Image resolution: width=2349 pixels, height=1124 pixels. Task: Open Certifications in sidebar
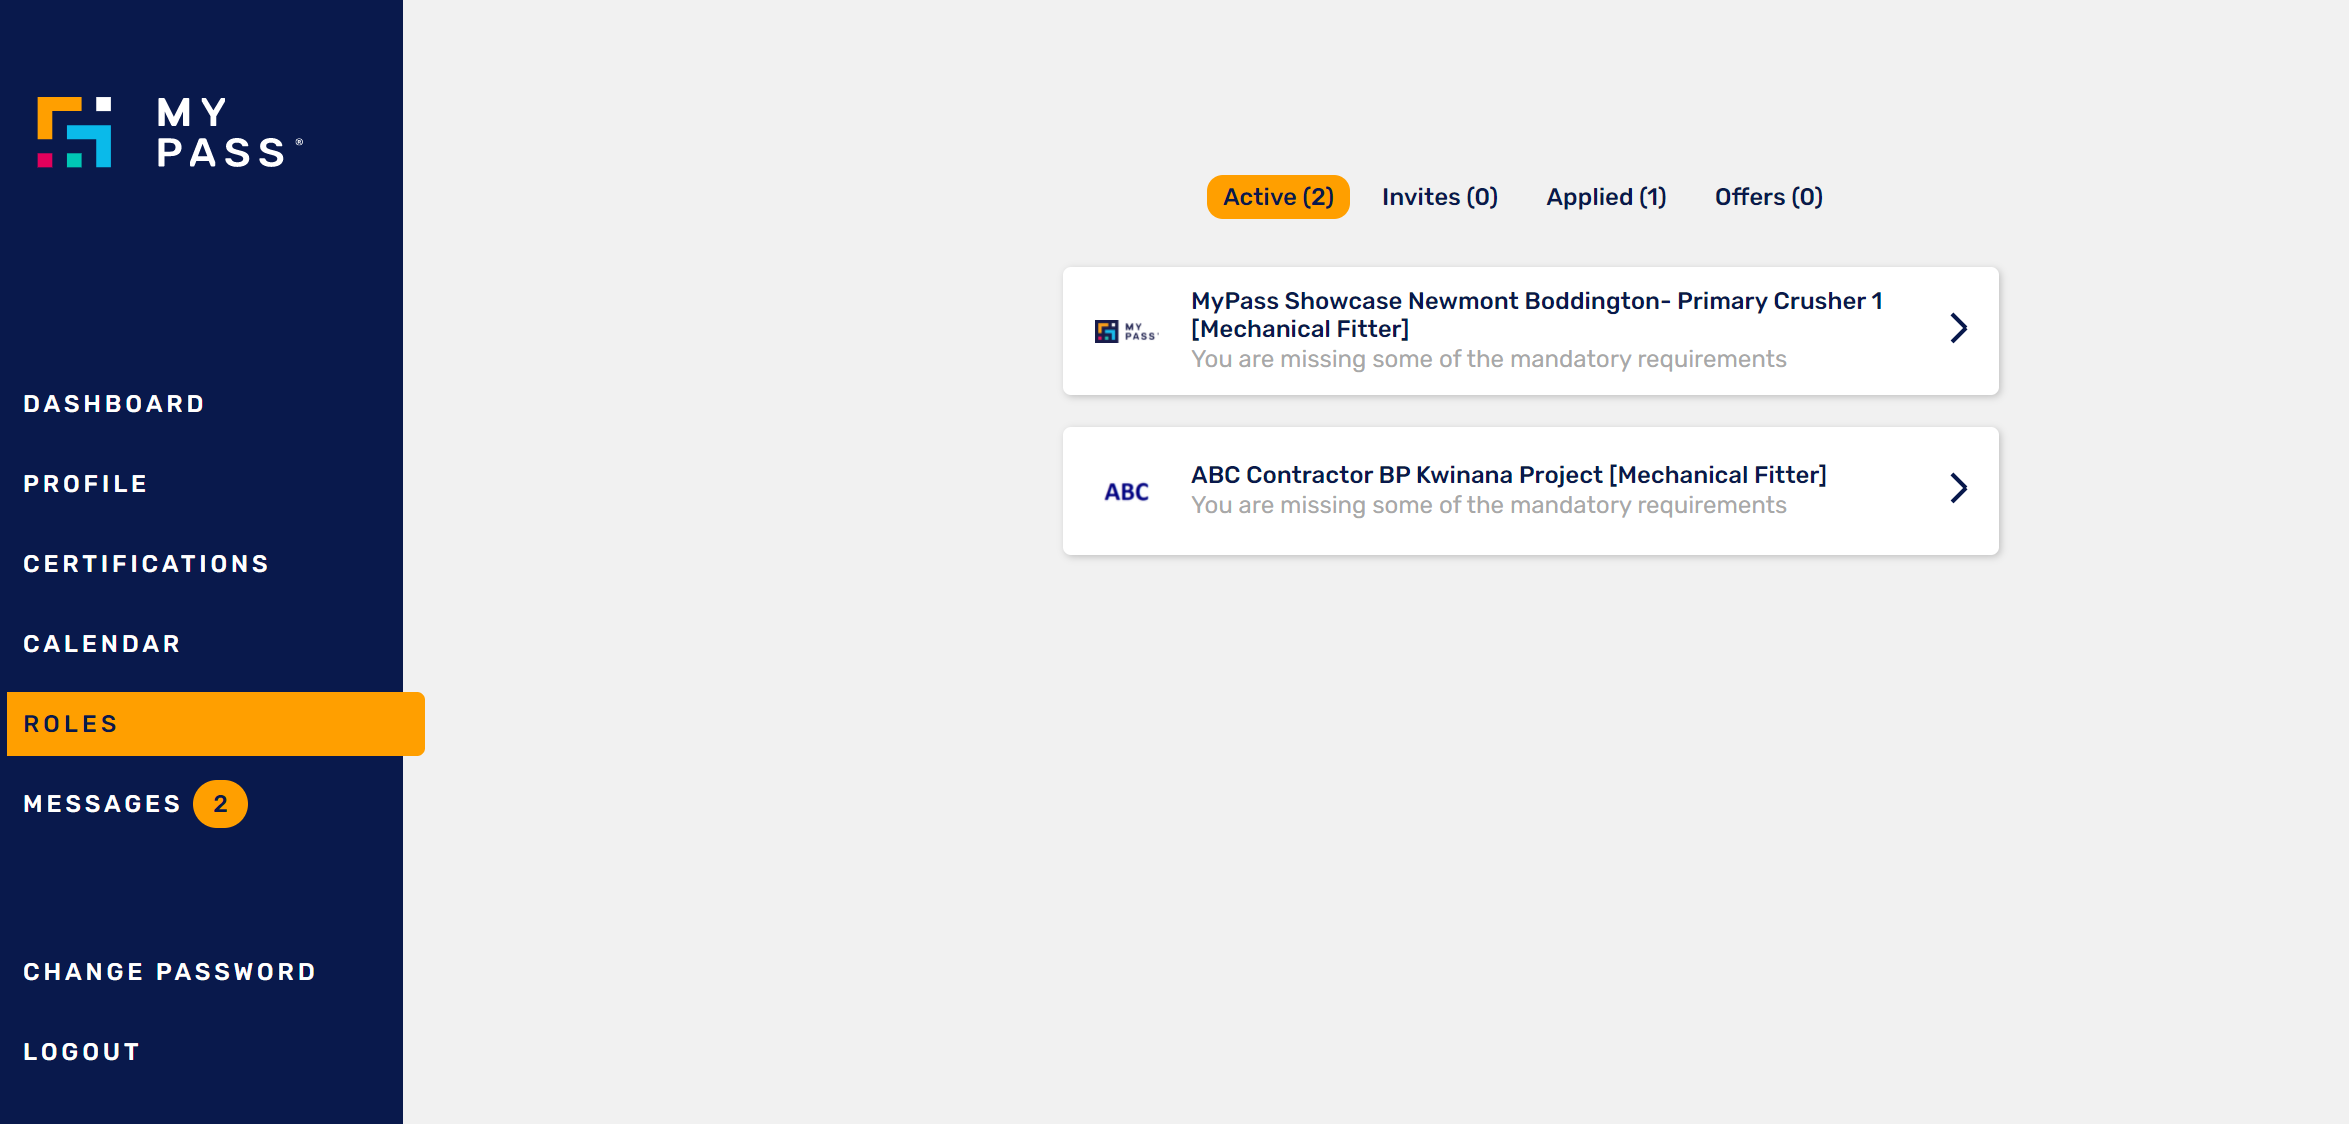pyautogui.click(x=146, y=564)
